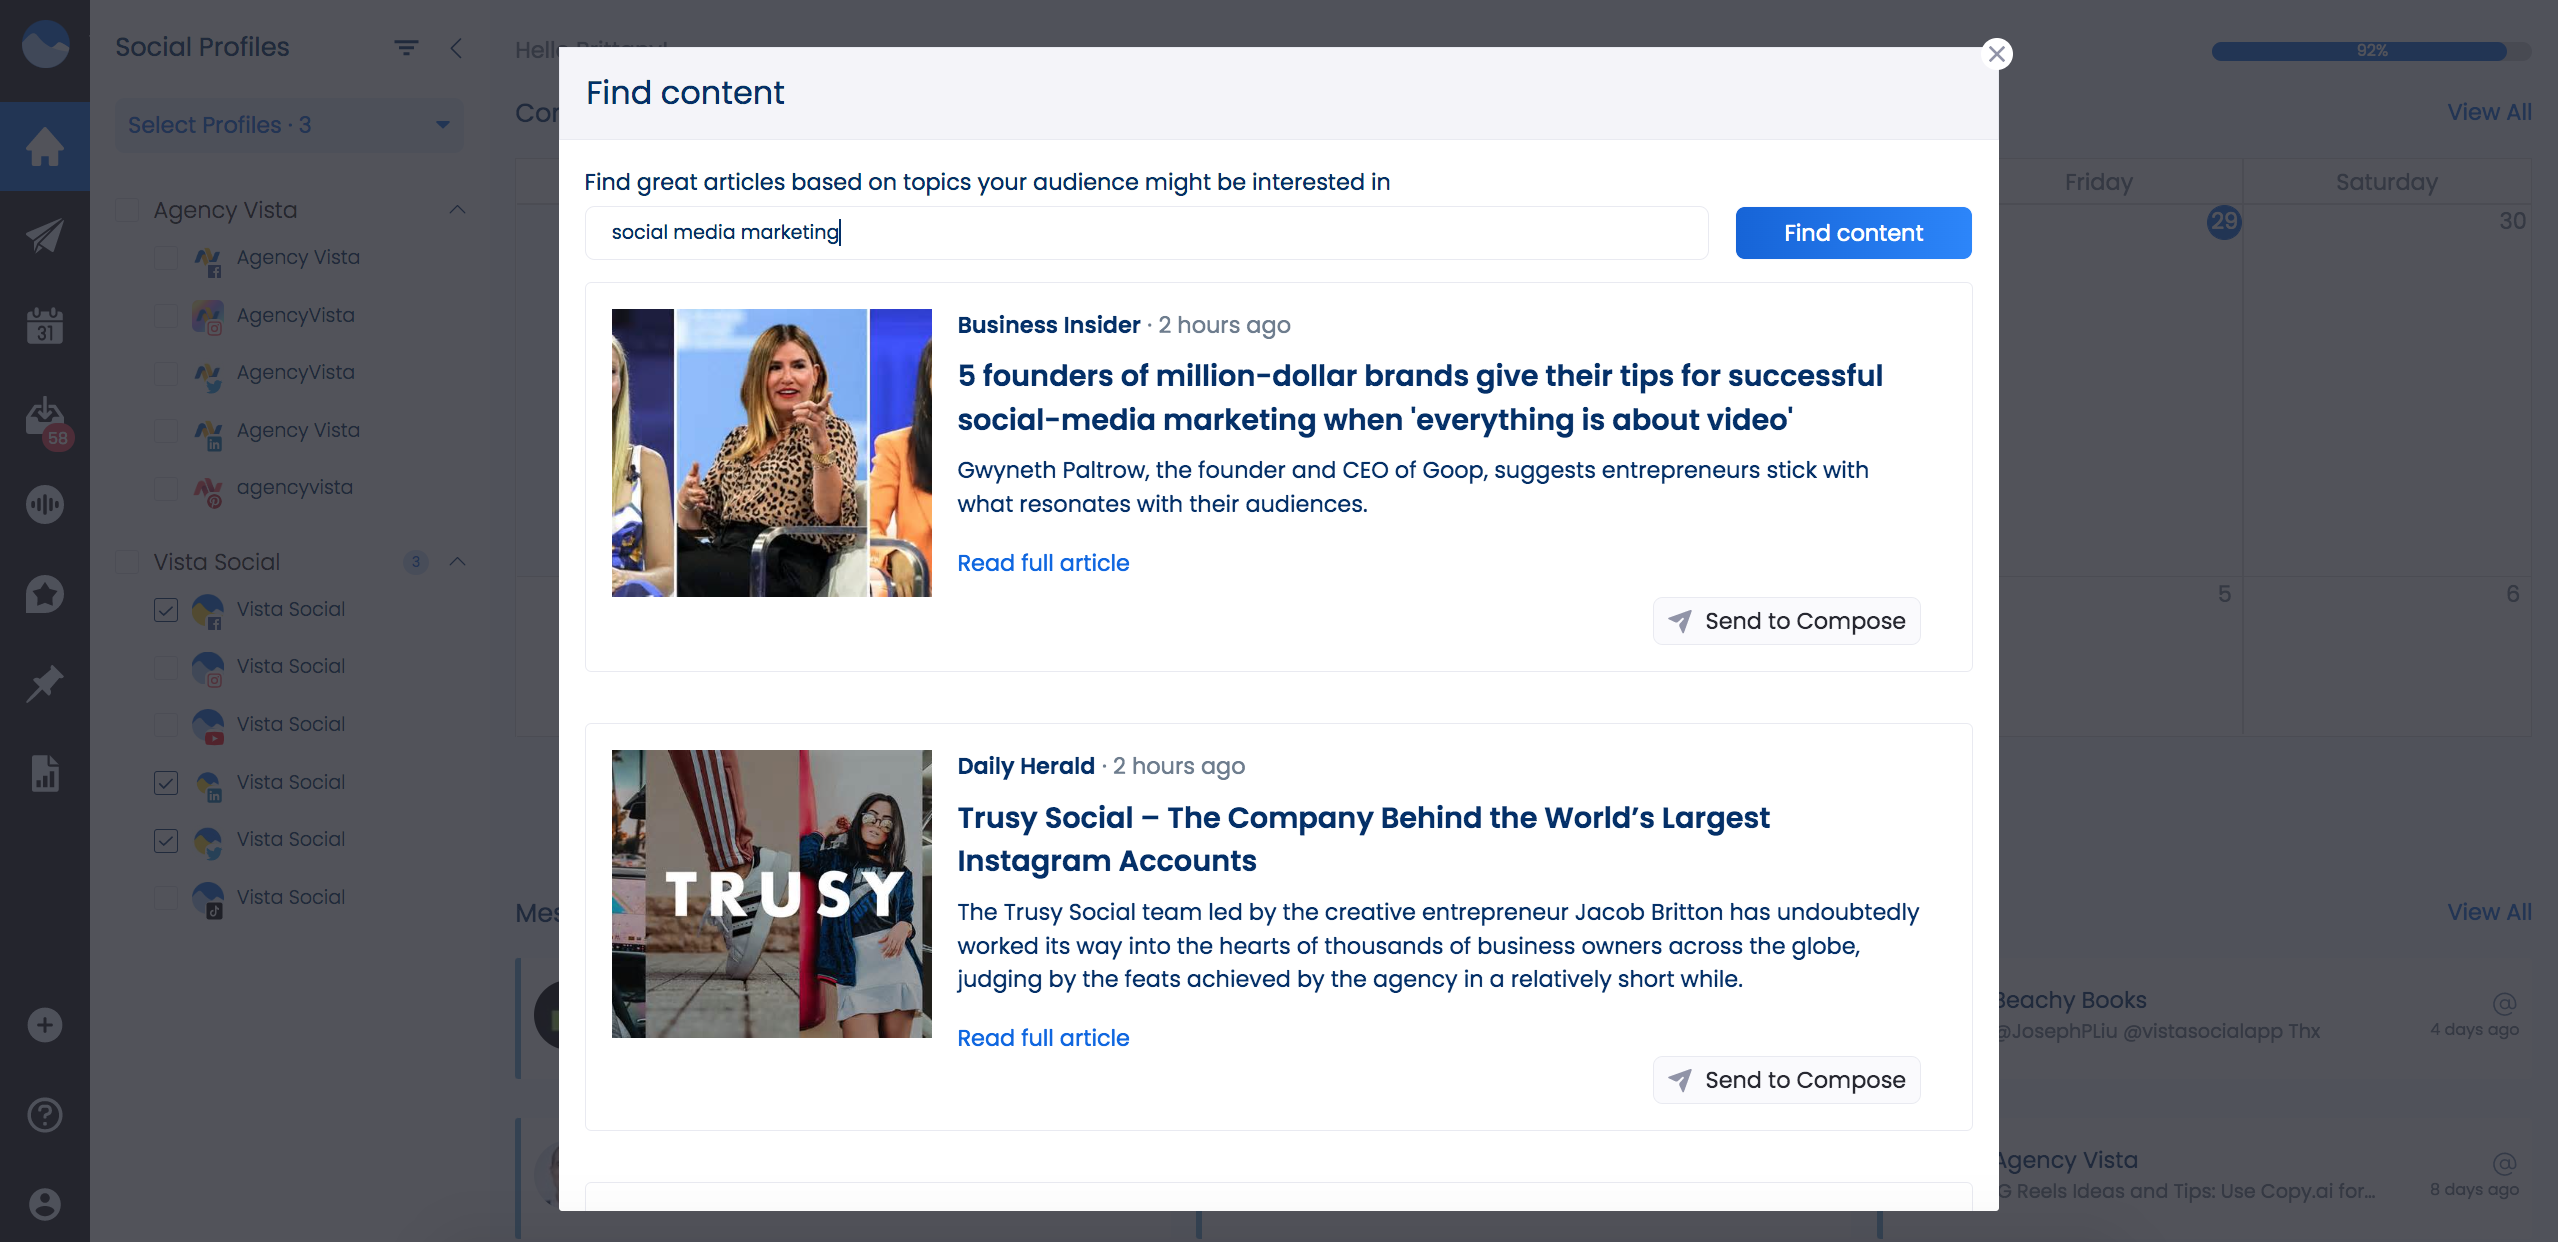Open the Business Insider article via Read full article

[1043, 562]
